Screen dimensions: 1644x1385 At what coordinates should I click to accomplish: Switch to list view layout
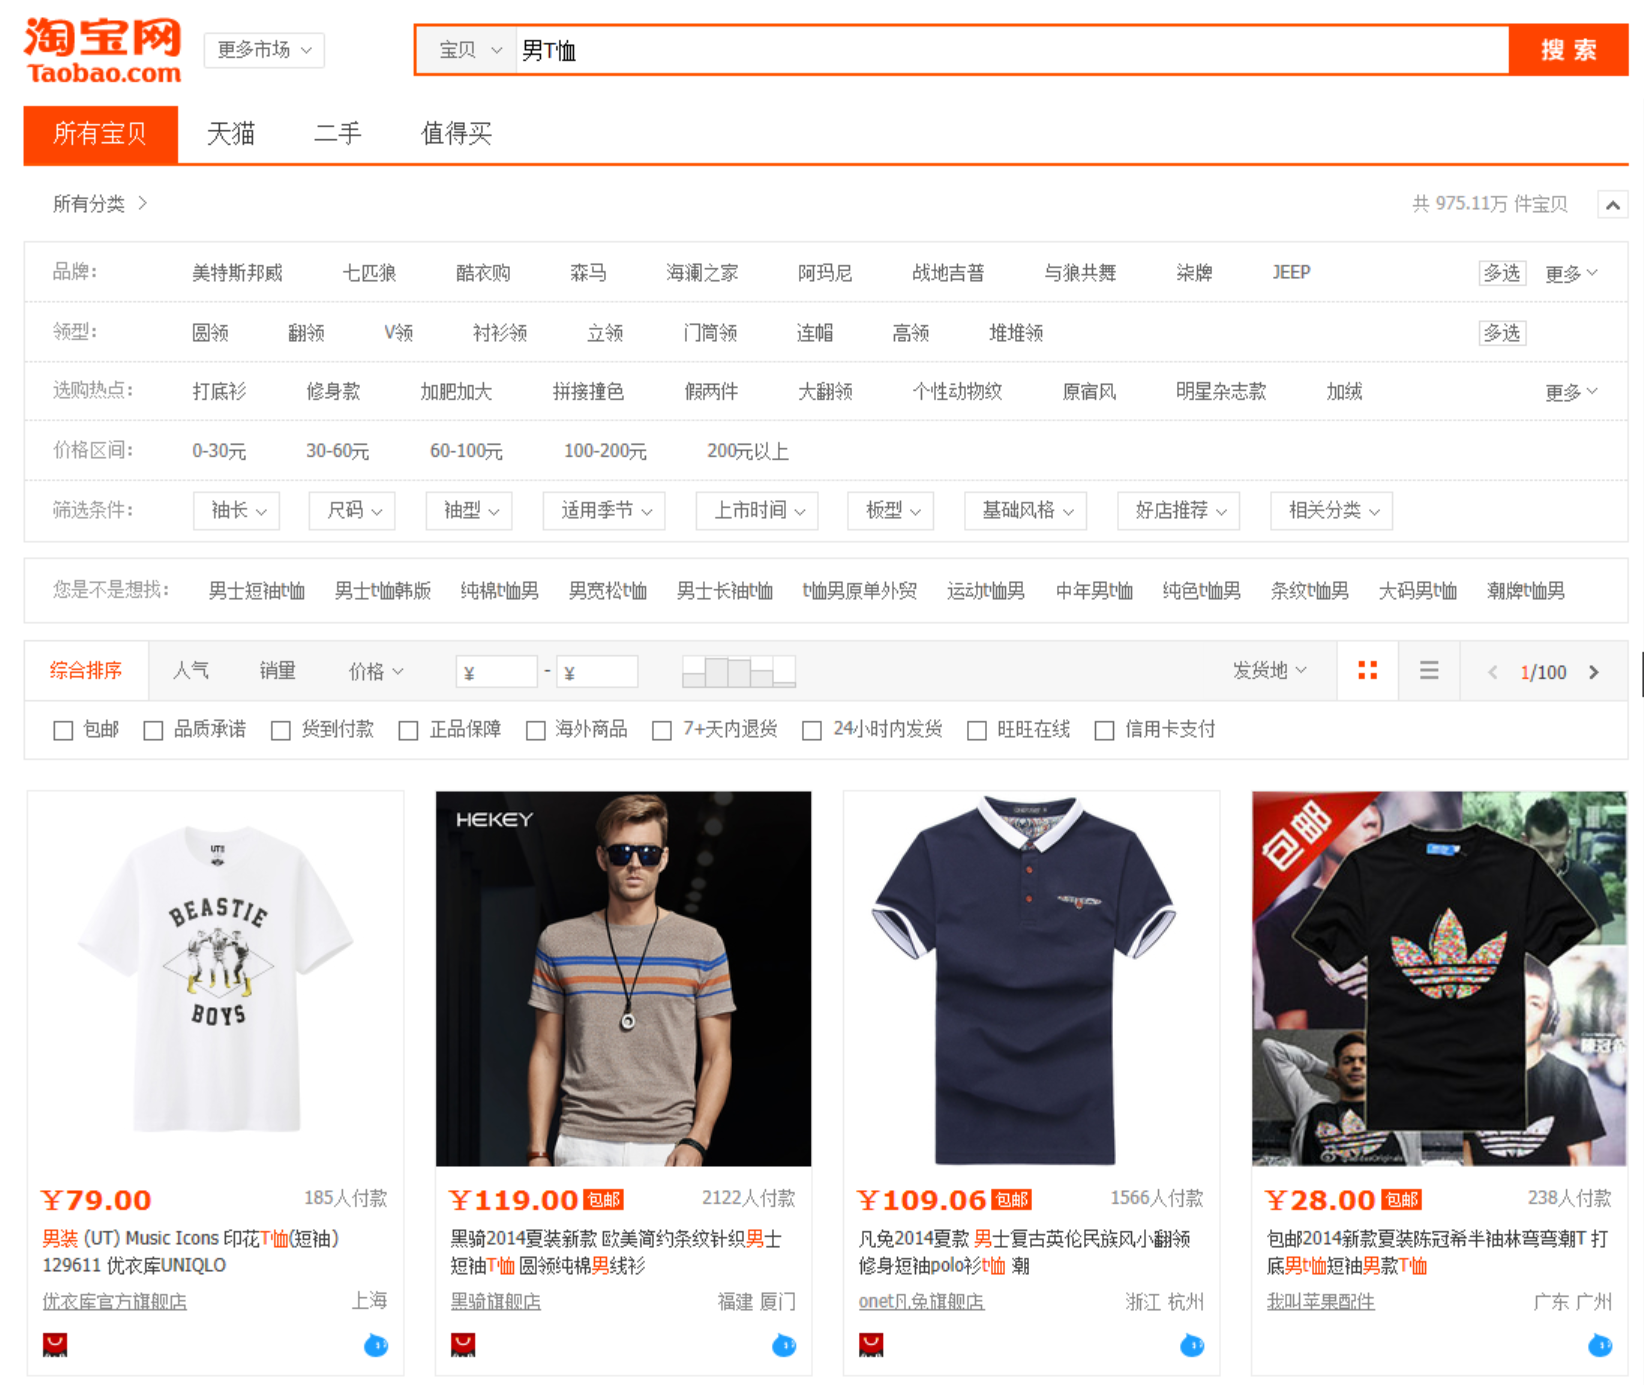coord(1429,671)
